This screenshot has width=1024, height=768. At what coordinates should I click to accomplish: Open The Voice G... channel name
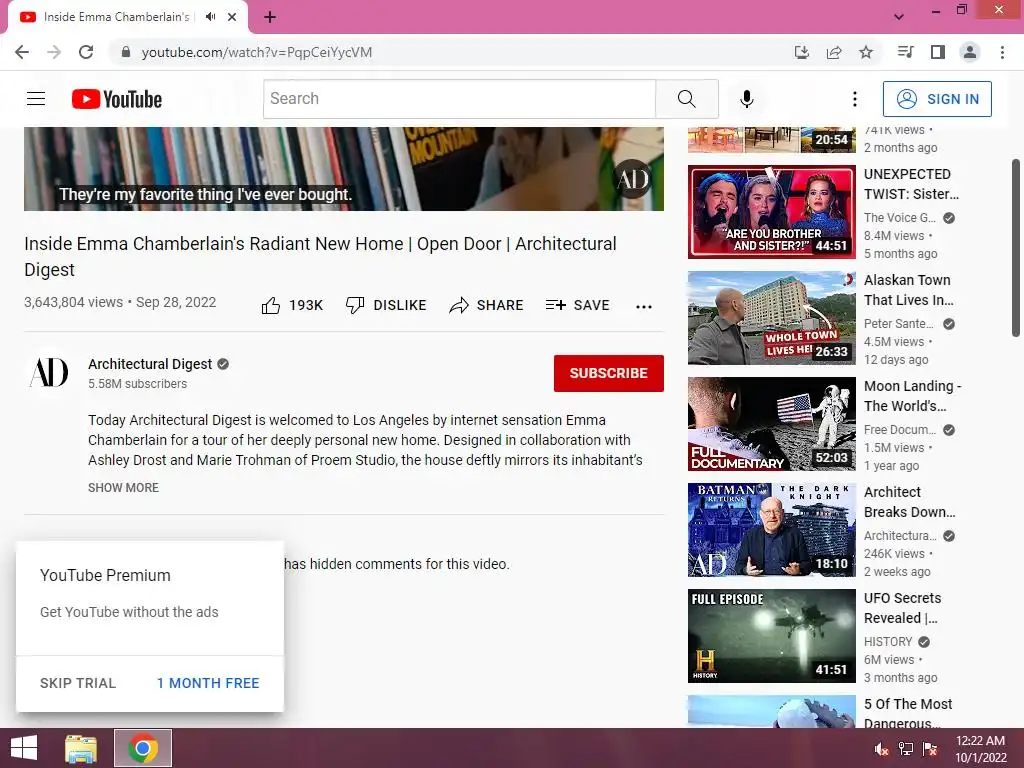pos(900,217)
